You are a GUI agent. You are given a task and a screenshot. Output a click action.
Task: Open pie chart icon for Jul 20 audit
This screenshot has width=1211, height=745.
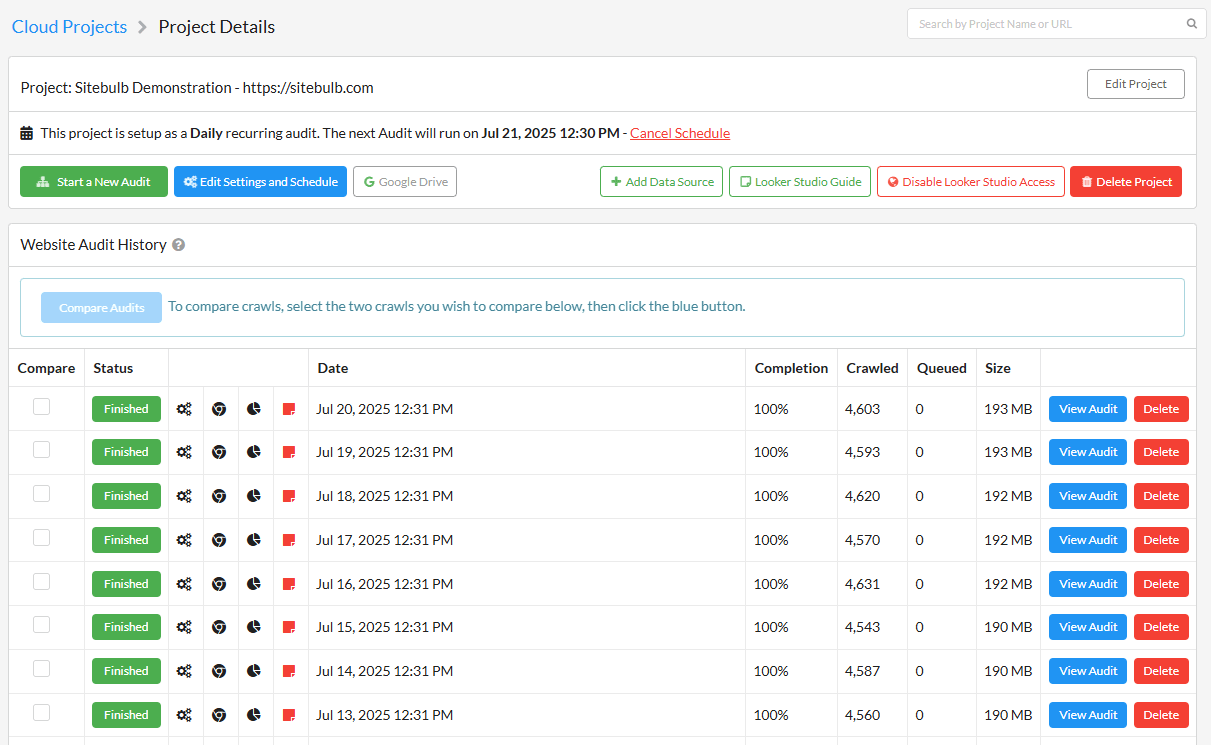[x=254, y=409]
